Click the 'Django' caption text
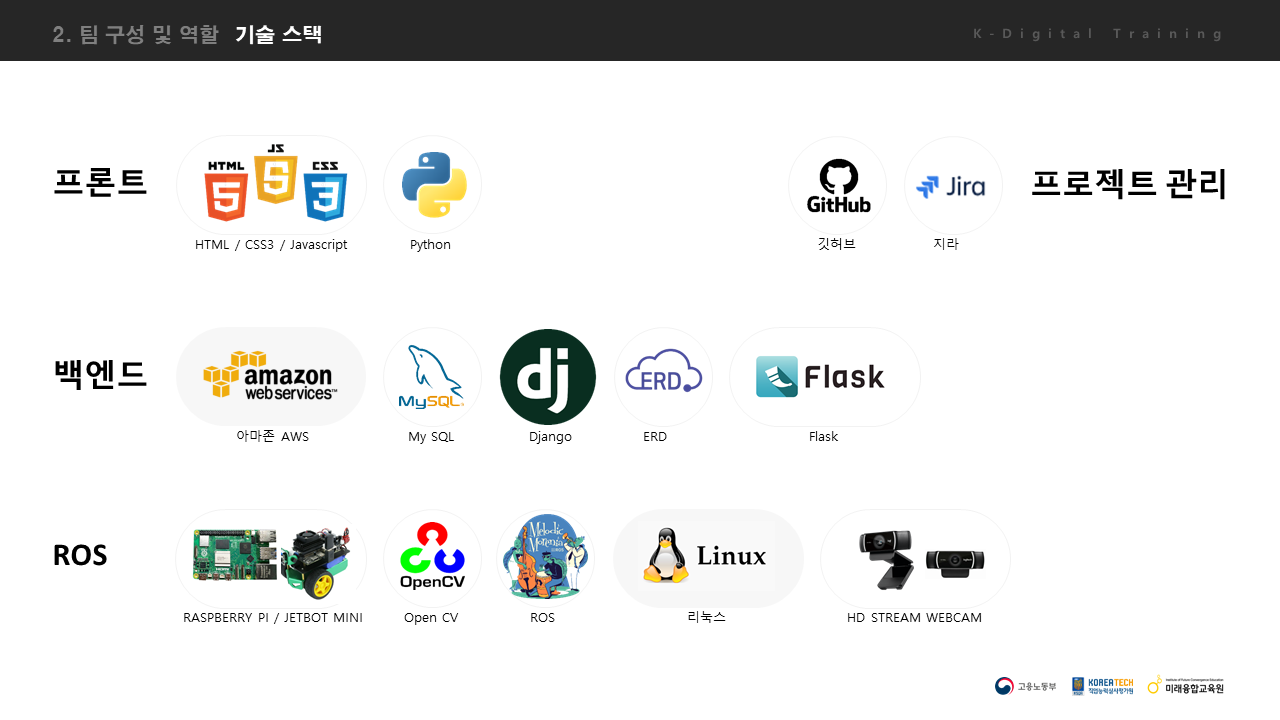 tap(550, 437)
